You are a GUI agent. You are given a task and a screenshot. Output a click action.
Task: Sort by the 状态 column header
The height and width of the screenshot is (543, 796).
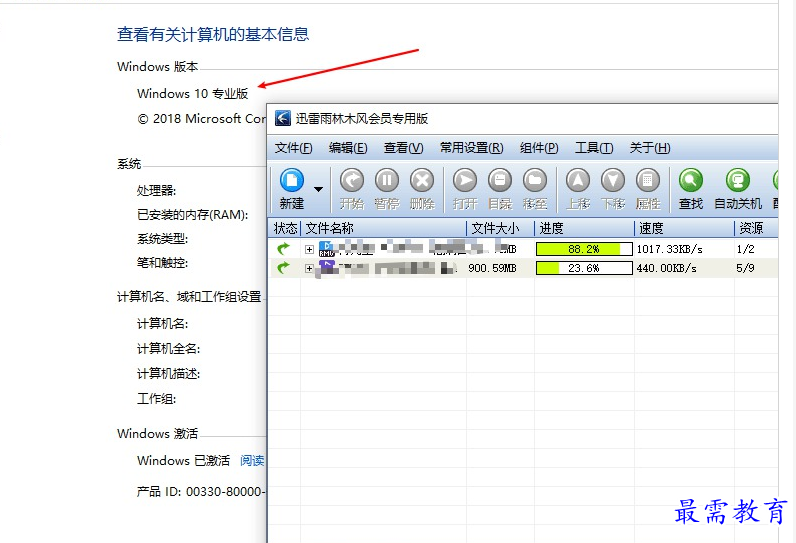coord(285,228)
